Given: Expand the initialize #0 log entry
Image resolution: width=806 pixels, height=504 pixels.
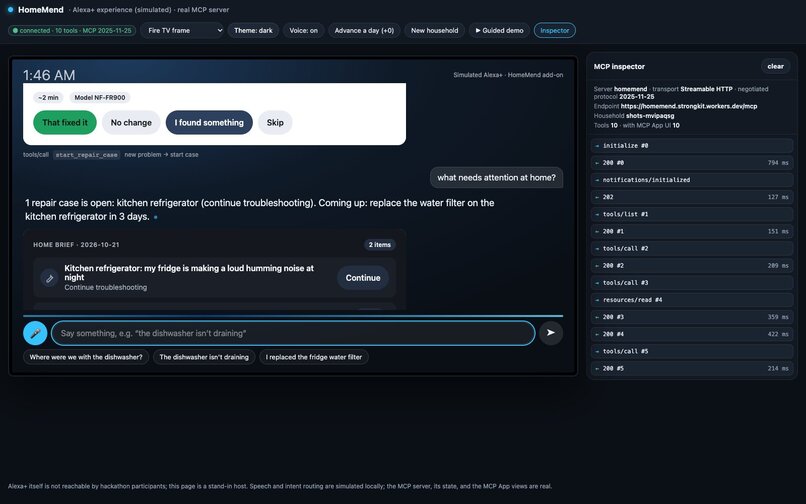Looking at the screenshot, I should (692, 146).
